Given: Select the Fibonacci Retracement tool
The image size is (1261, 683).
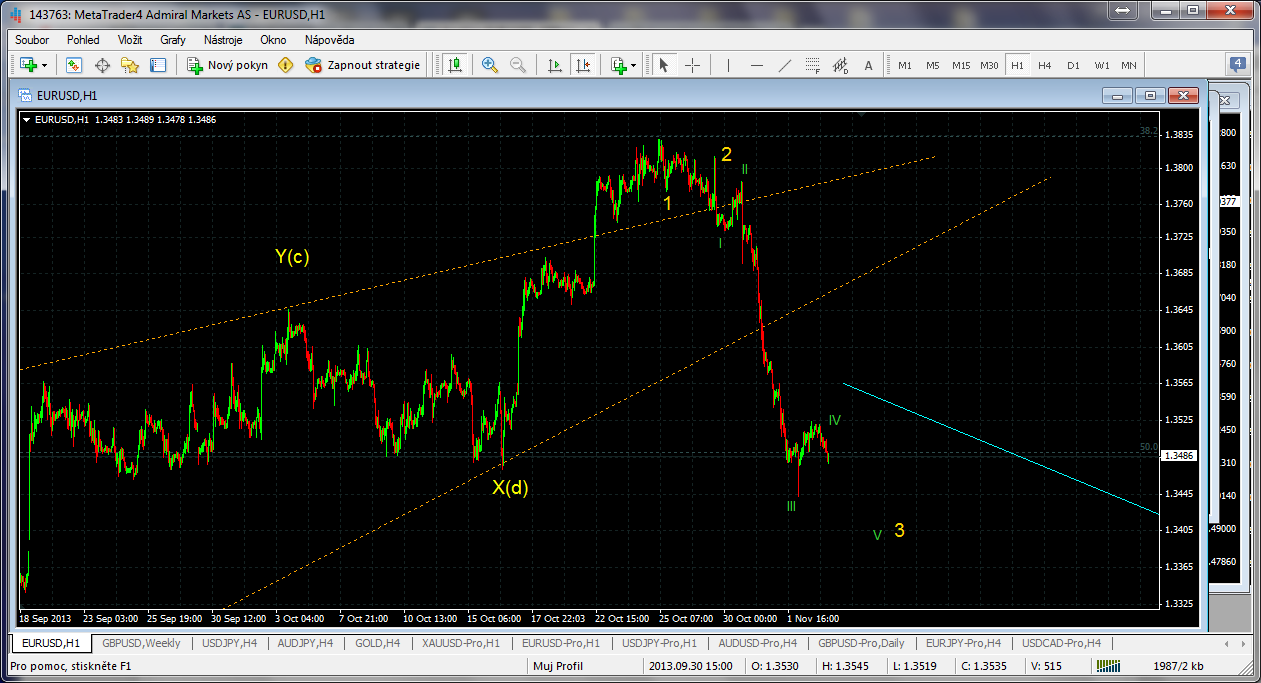Looking at the screenshot, I should coord(813,65).
